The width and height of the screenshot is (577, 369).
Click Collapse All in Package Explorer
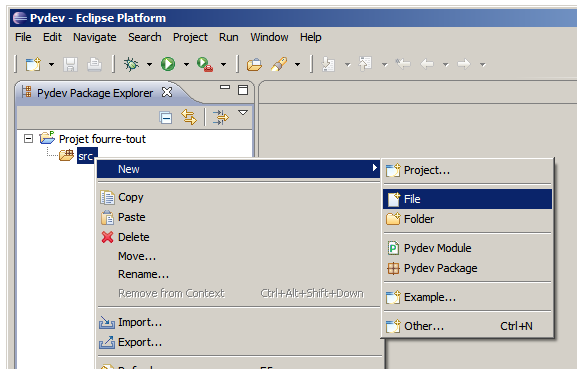pos(166,118)
